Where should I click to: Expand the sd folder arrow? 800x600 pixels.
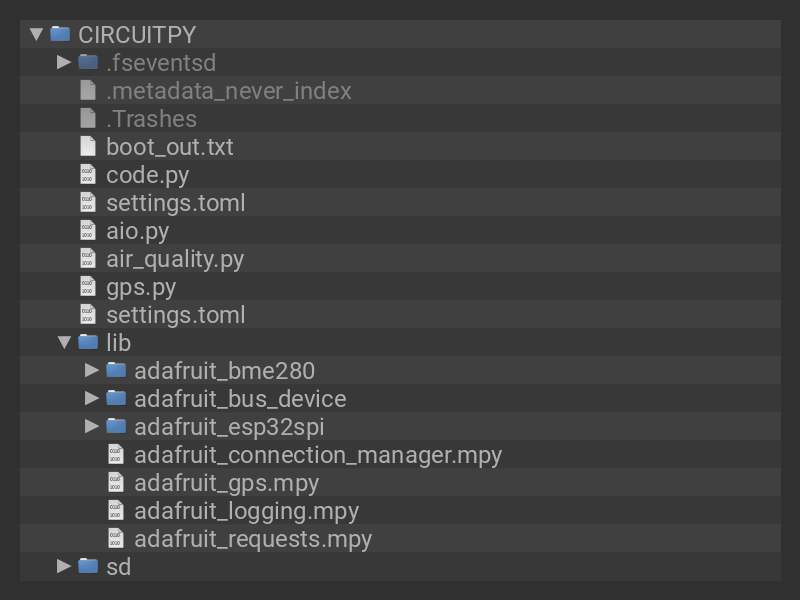[65, 567]
